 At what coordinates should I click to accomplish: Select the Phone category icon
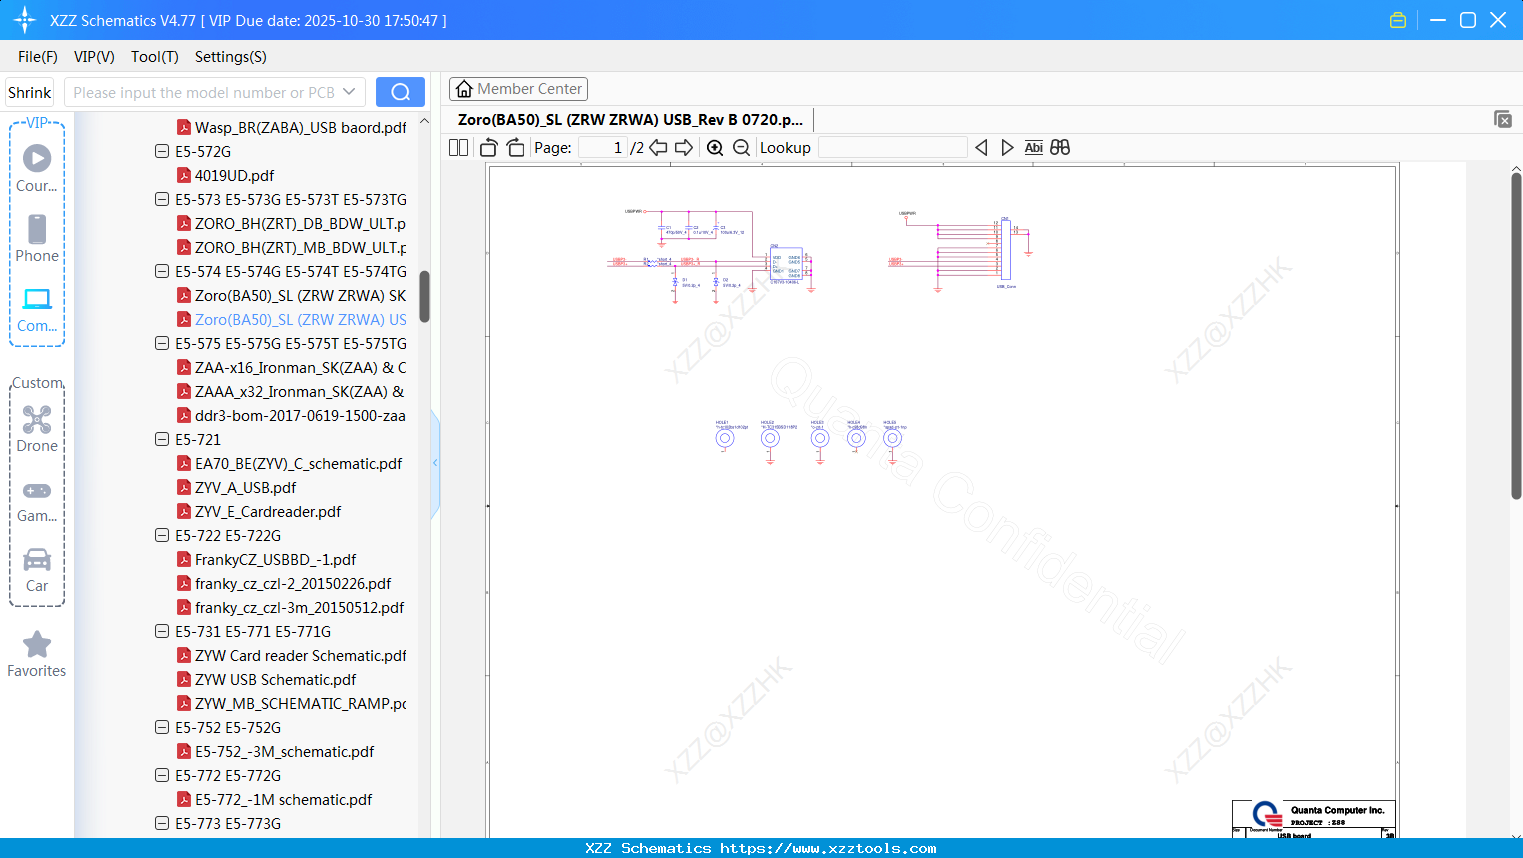pyautogui.click(x=37, y=239)
